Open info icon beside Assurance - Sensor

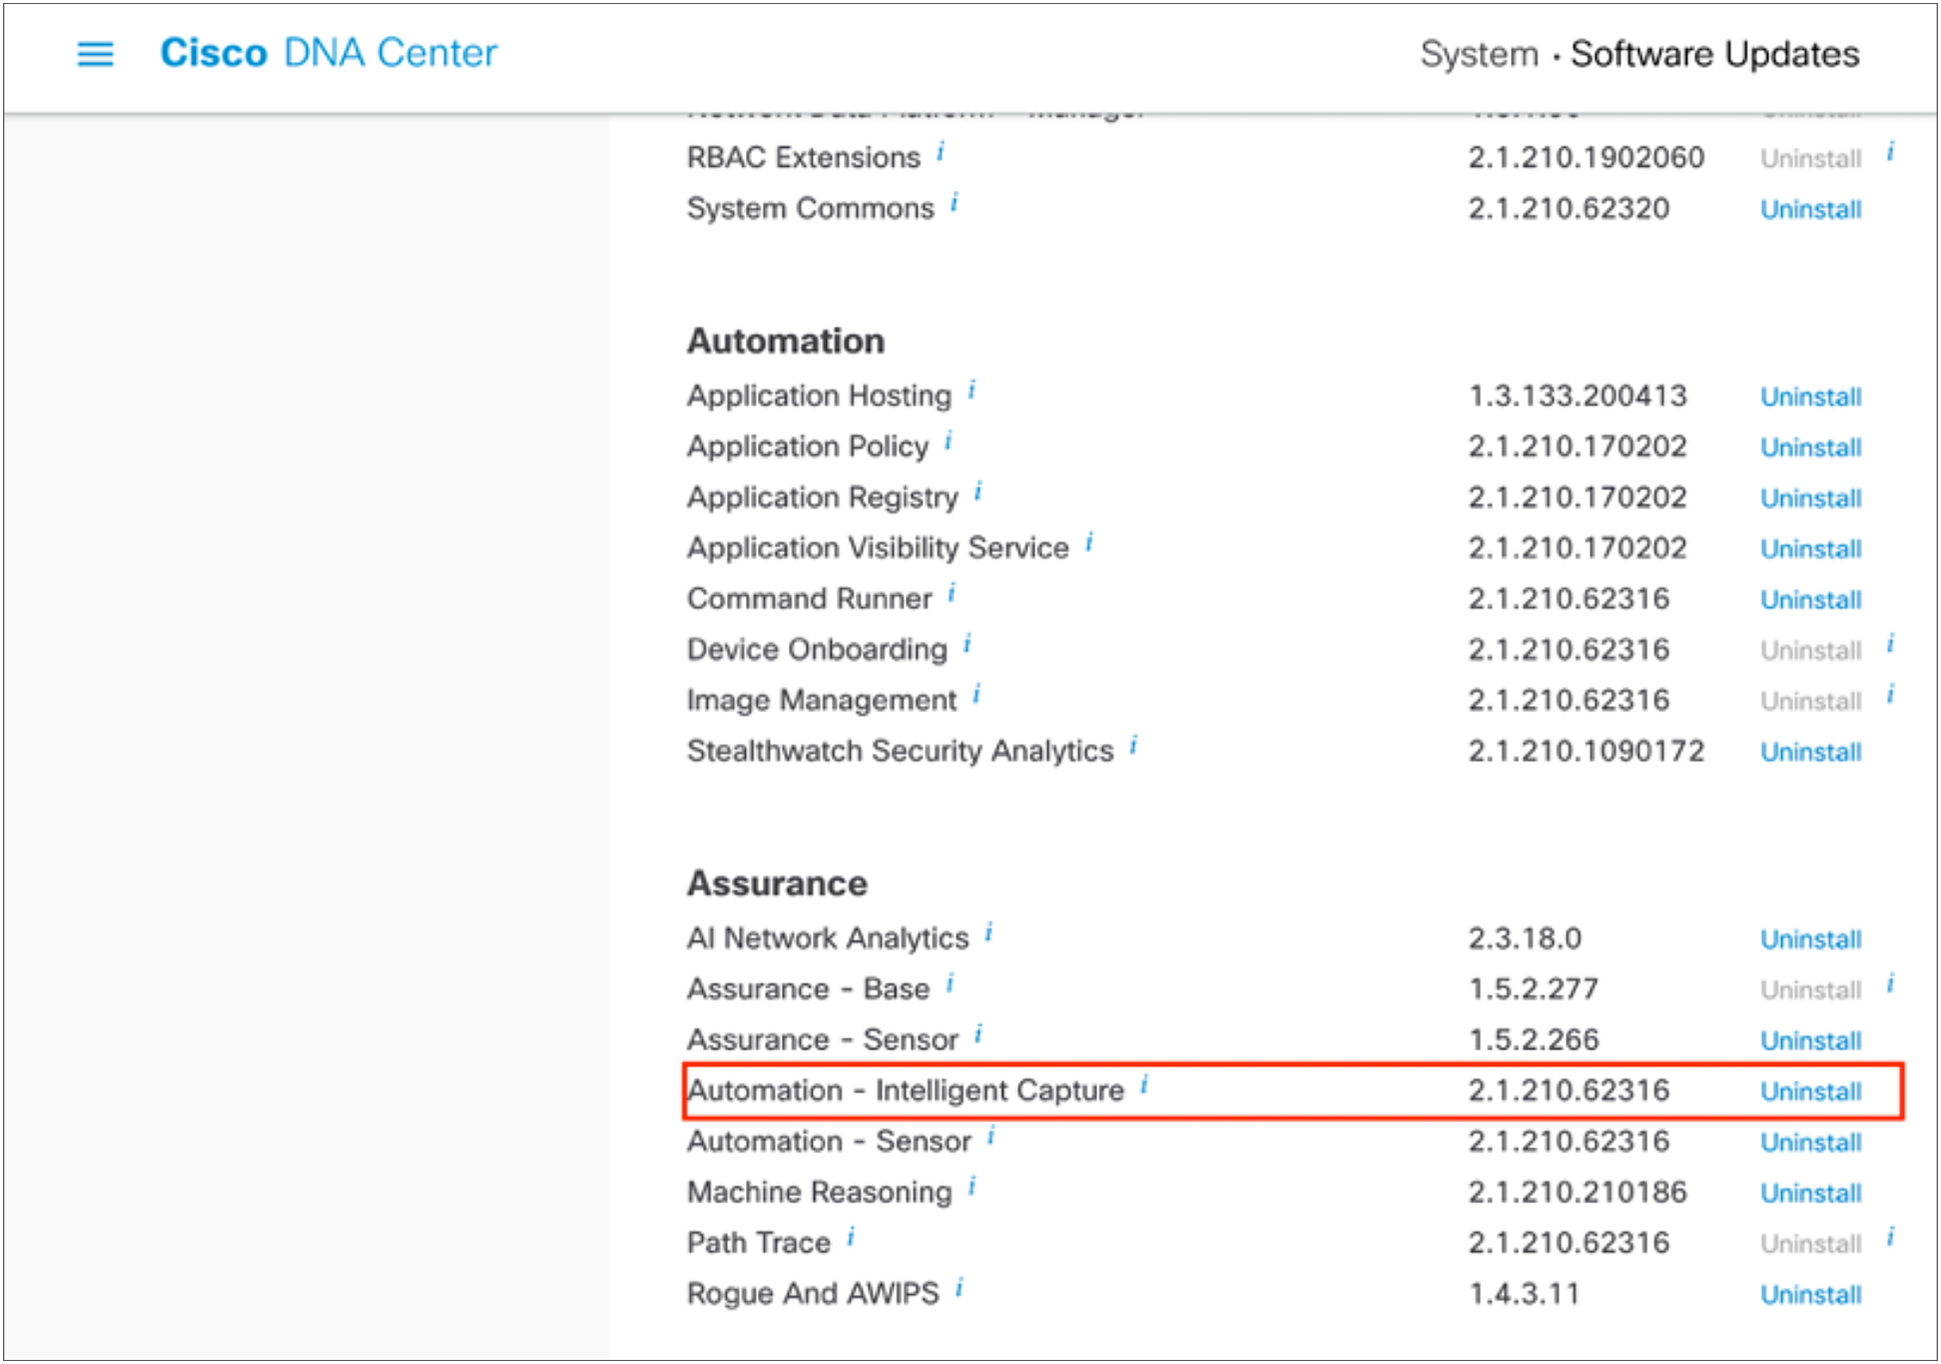[x=978, y=1035]
